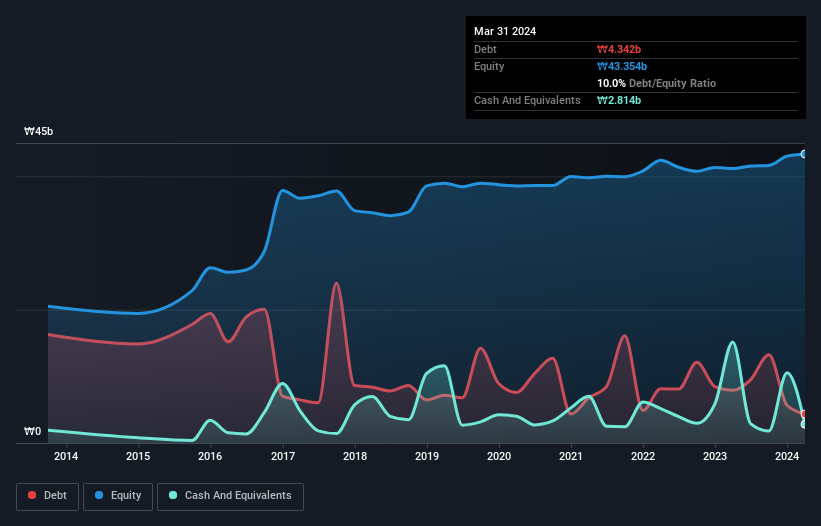Toggle the Debt legend button

48,496
